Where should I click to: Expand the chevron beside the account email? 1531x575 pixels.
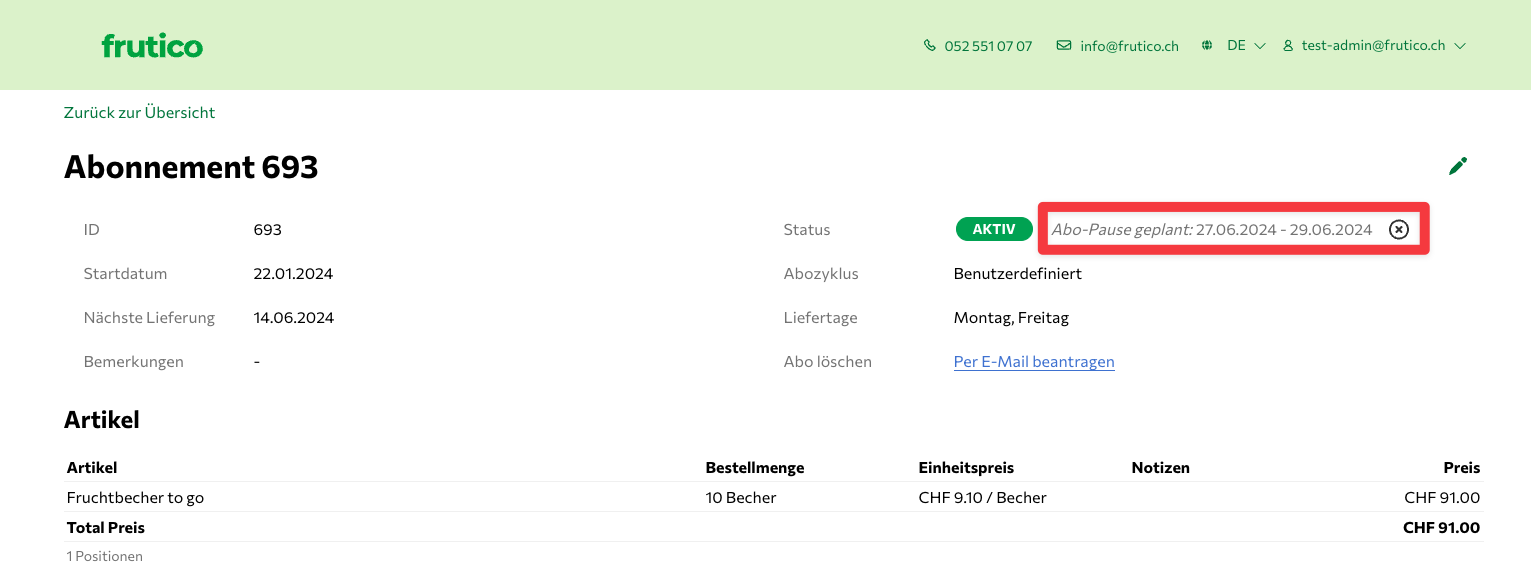tap(1460, 46)
